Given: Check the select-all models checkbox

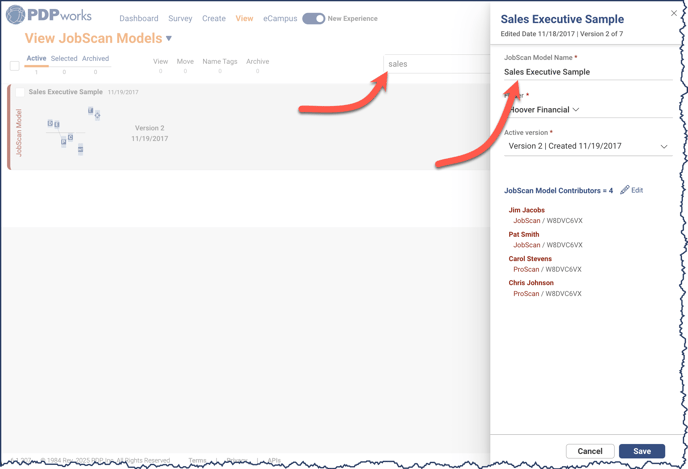Looking at the screenshot, I should tap(14, 65).
